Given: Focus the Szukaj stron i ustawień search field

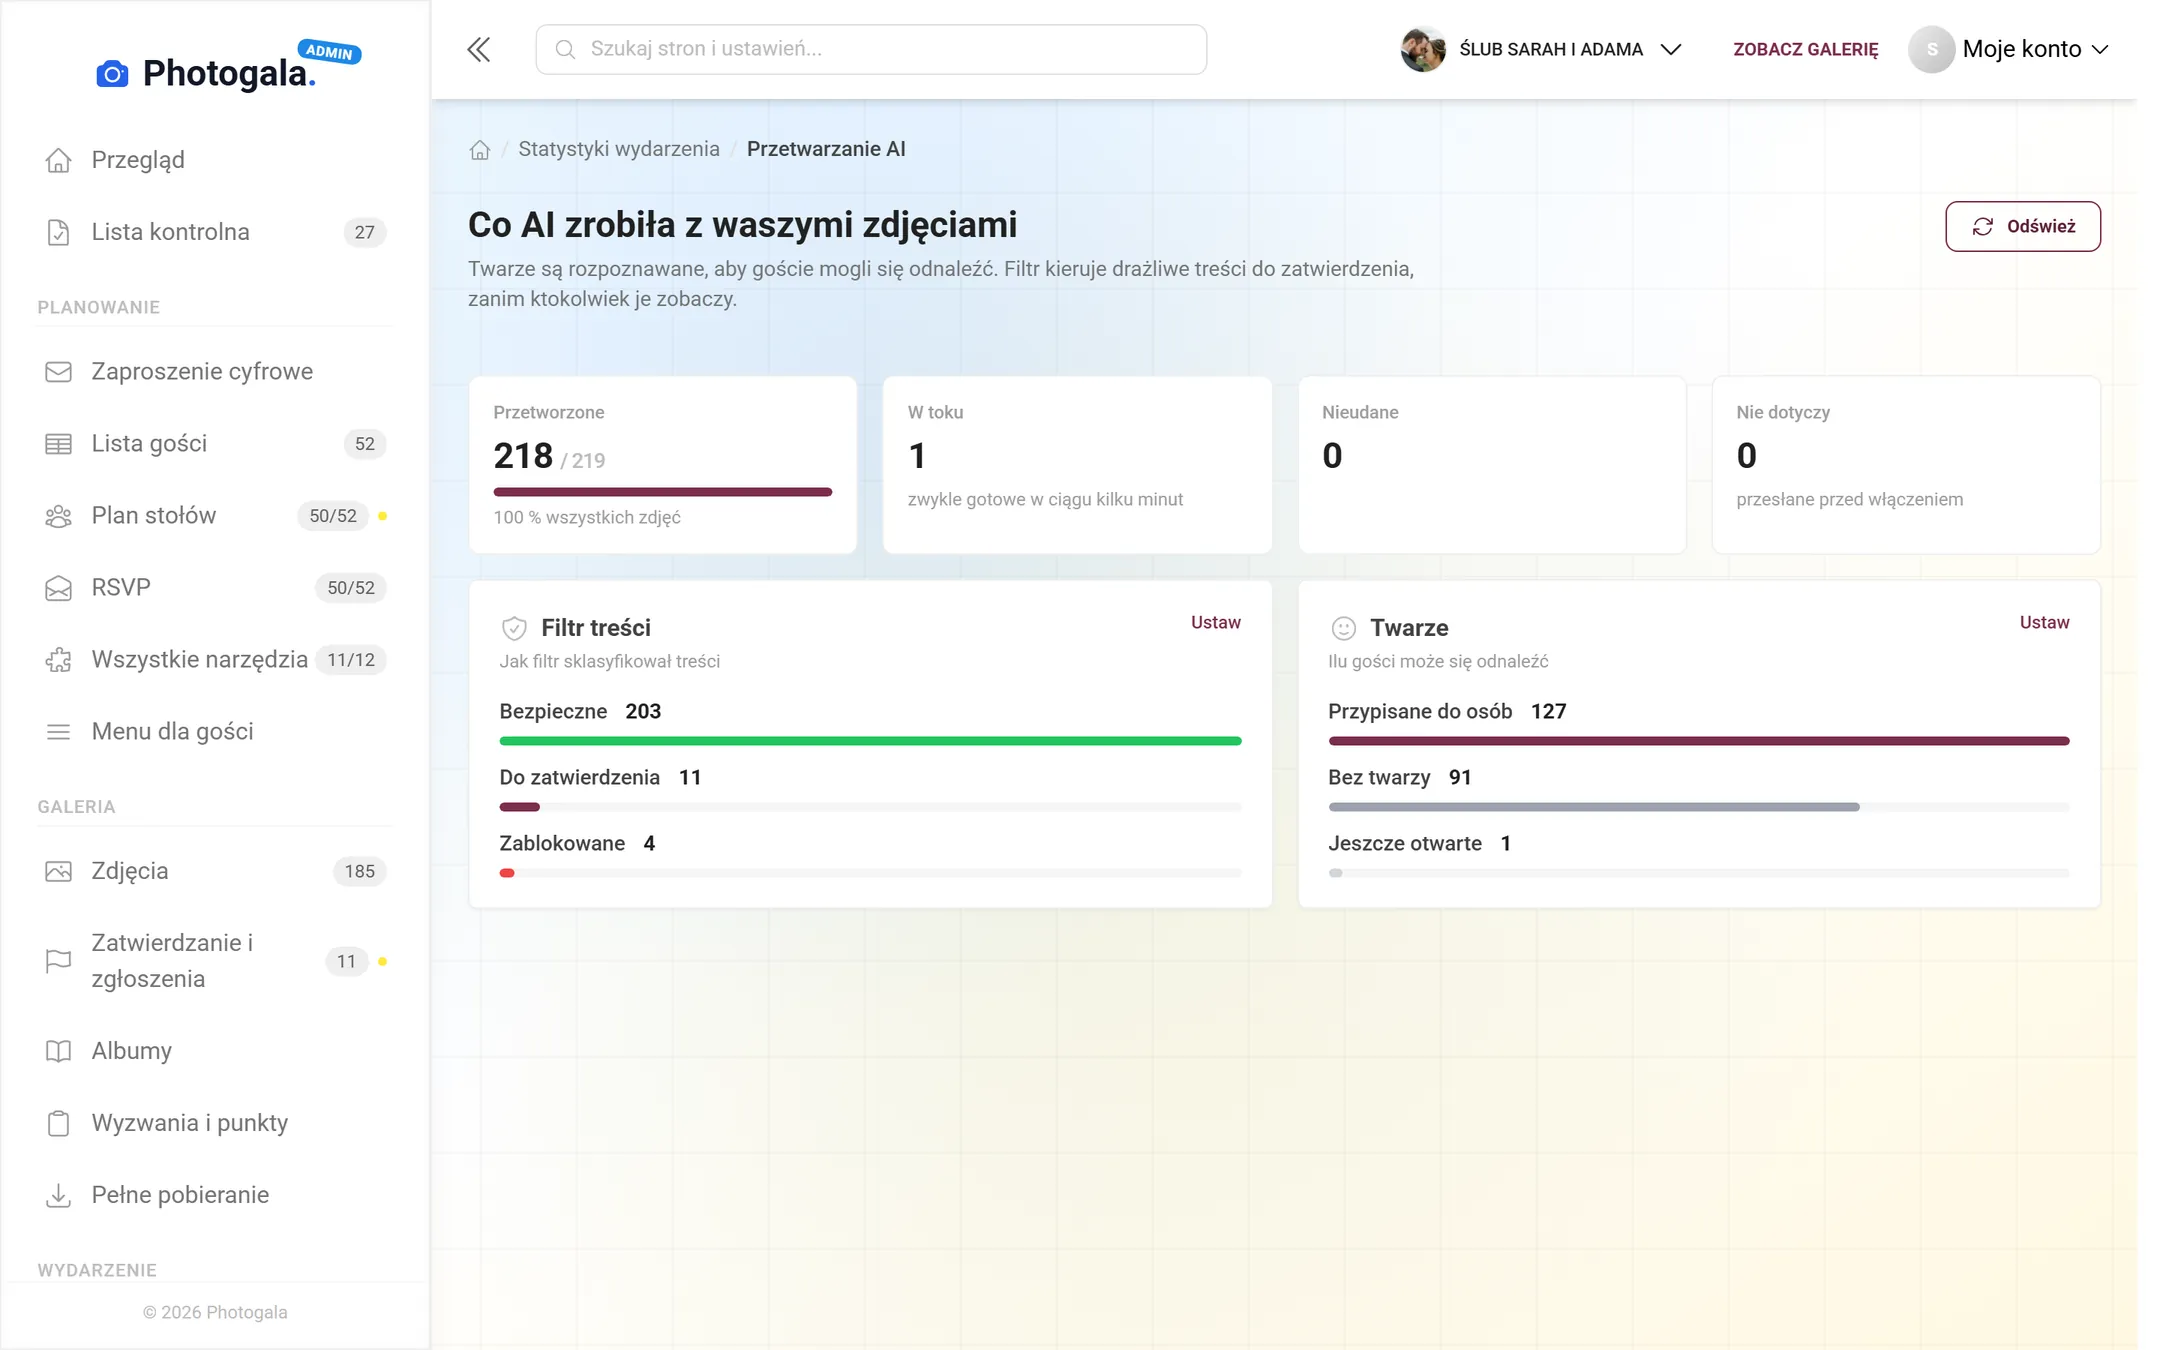Looking at the screenshot, I should (871, 50).
